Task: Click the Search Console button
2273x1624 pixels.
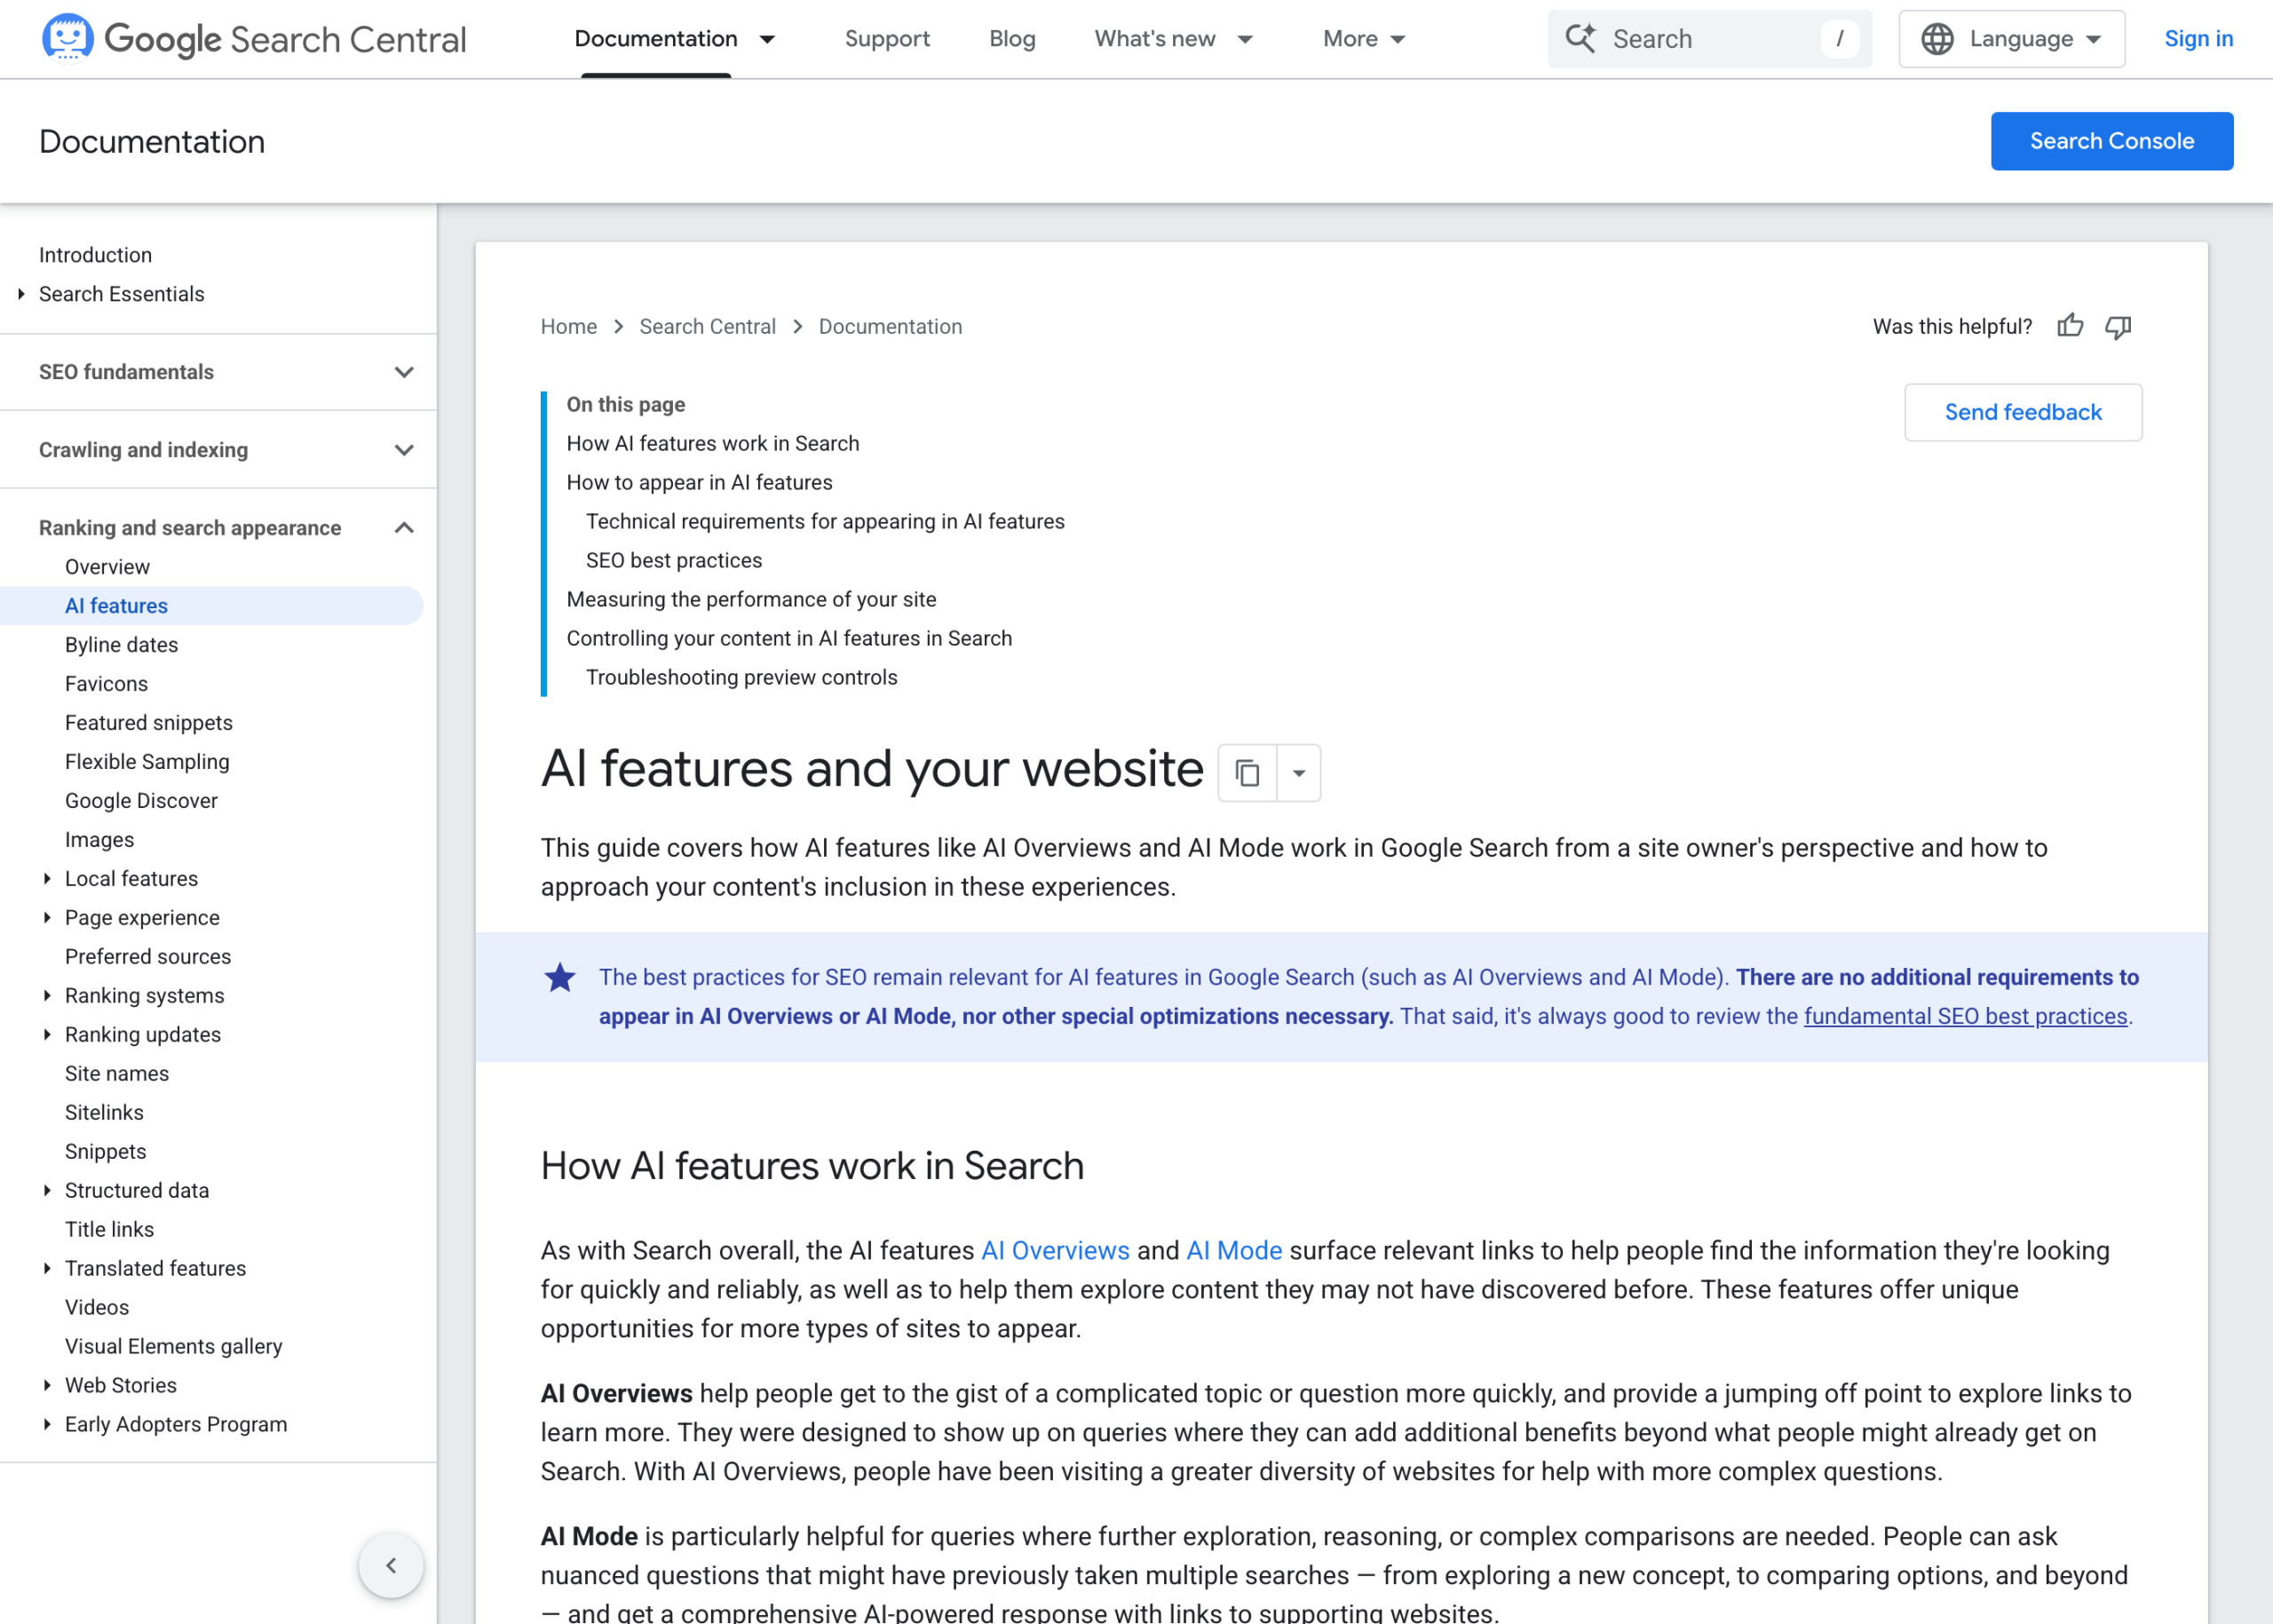Action: pyautogui.click(x=2112, y=141)
